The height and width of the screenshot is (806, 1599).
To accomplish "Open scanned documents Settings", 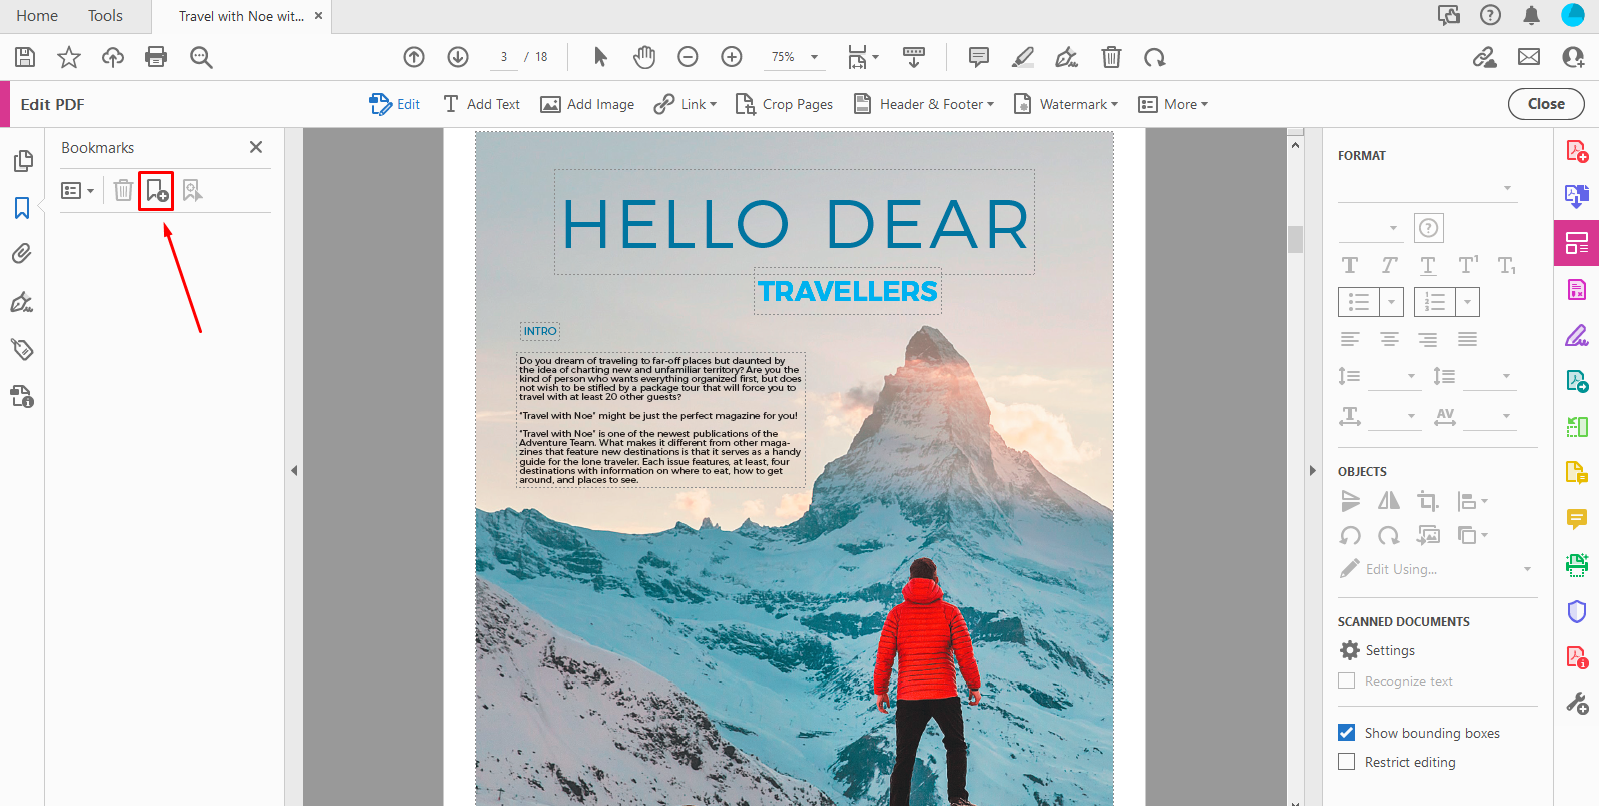I will pyautogui.click(x=1378, y=650).
